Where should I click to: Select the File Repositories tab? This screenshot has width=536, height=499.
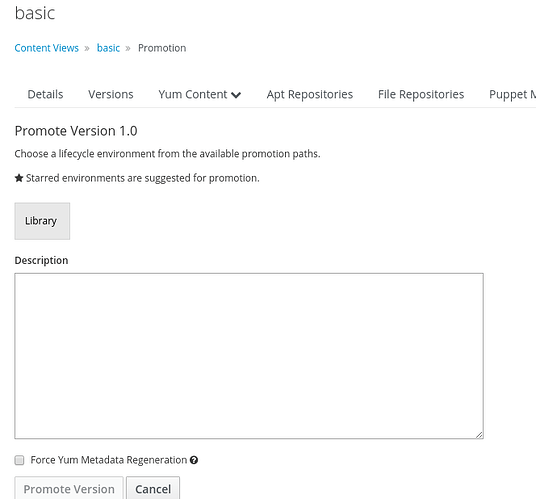[421, 94]
